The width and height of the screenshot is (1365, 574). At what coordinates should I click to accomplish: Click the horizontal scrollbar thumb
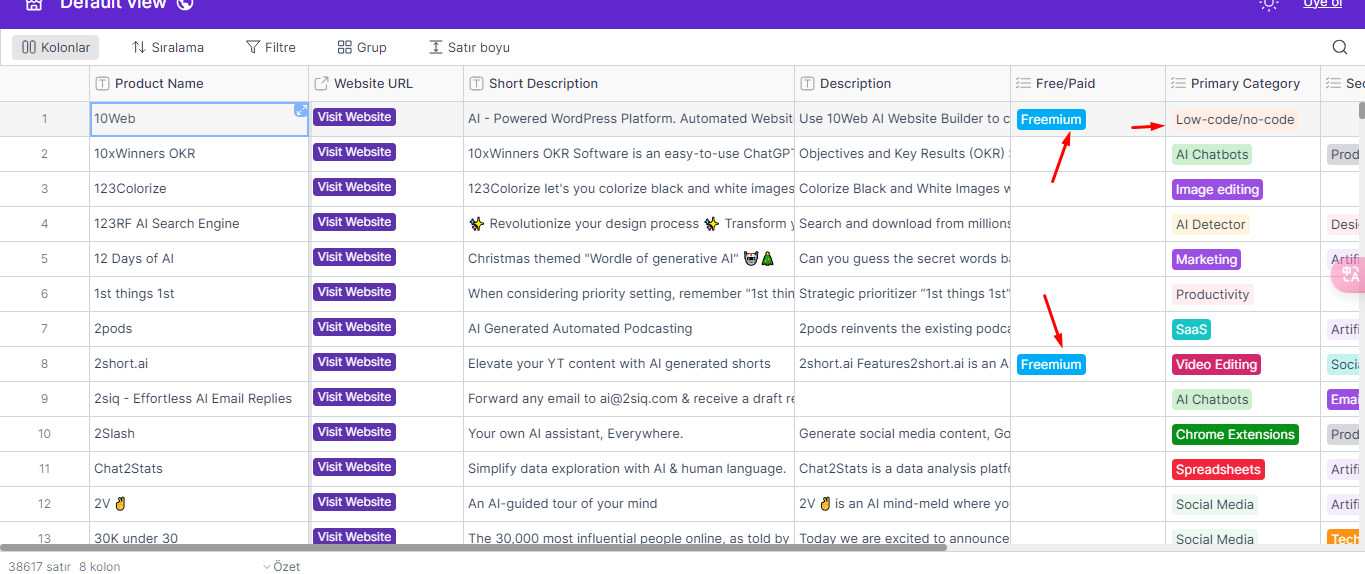(473, 548)
